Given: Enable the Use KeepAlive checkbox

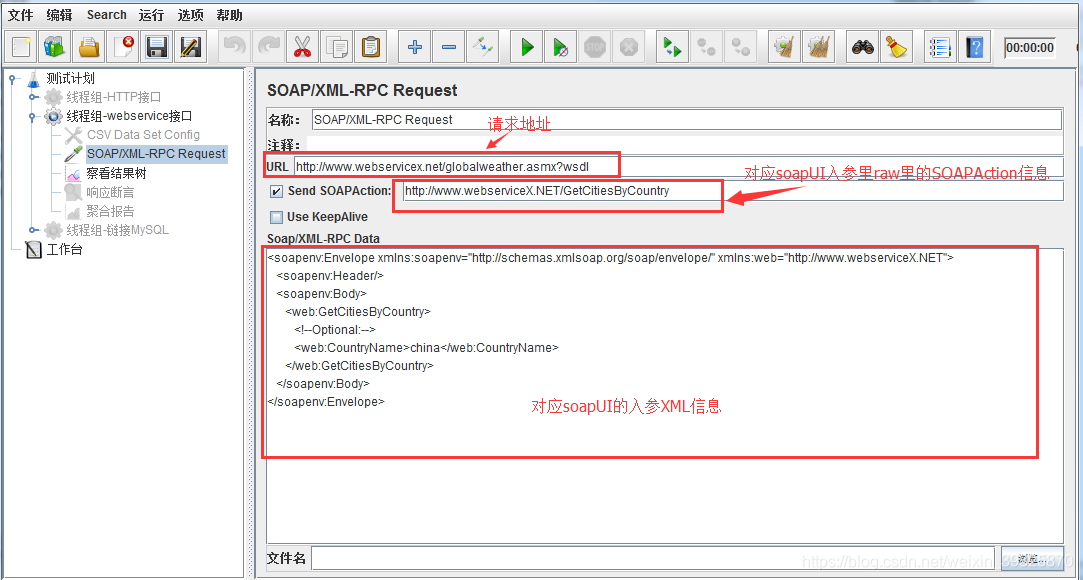Looking at the screenshot, I should pos(276,217).
